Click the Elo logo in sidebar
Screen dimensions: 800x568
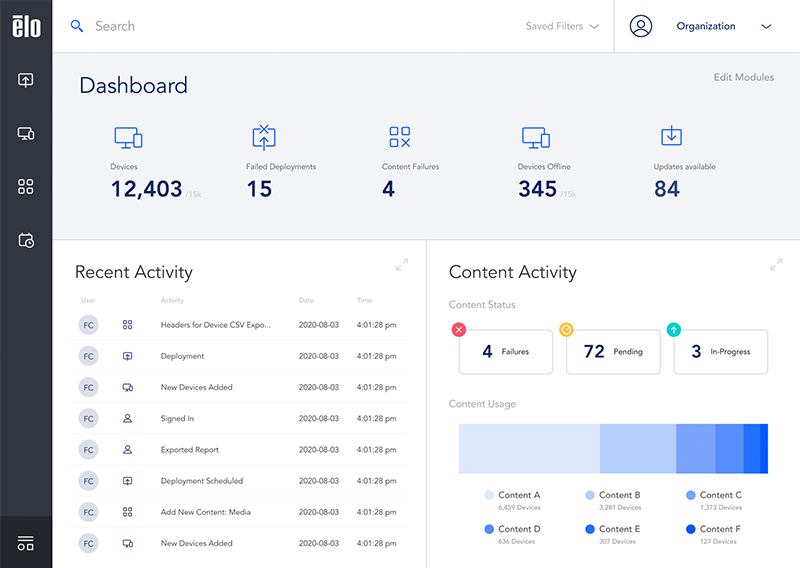[26, 26]
